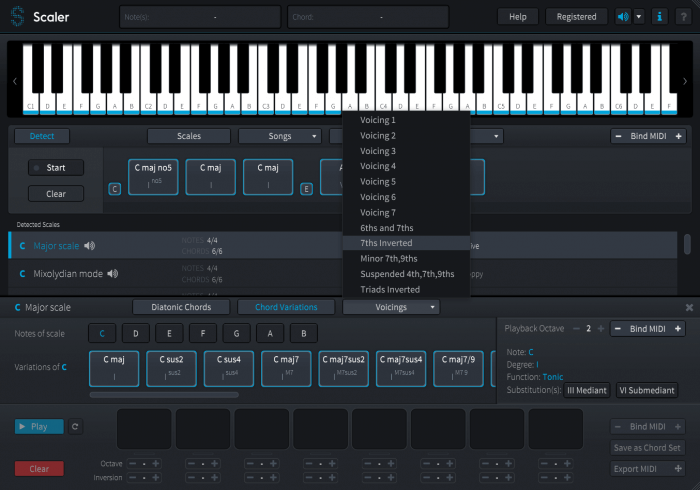Choose 7ths Inverted from the voicing menu

[x=386, y=243]
